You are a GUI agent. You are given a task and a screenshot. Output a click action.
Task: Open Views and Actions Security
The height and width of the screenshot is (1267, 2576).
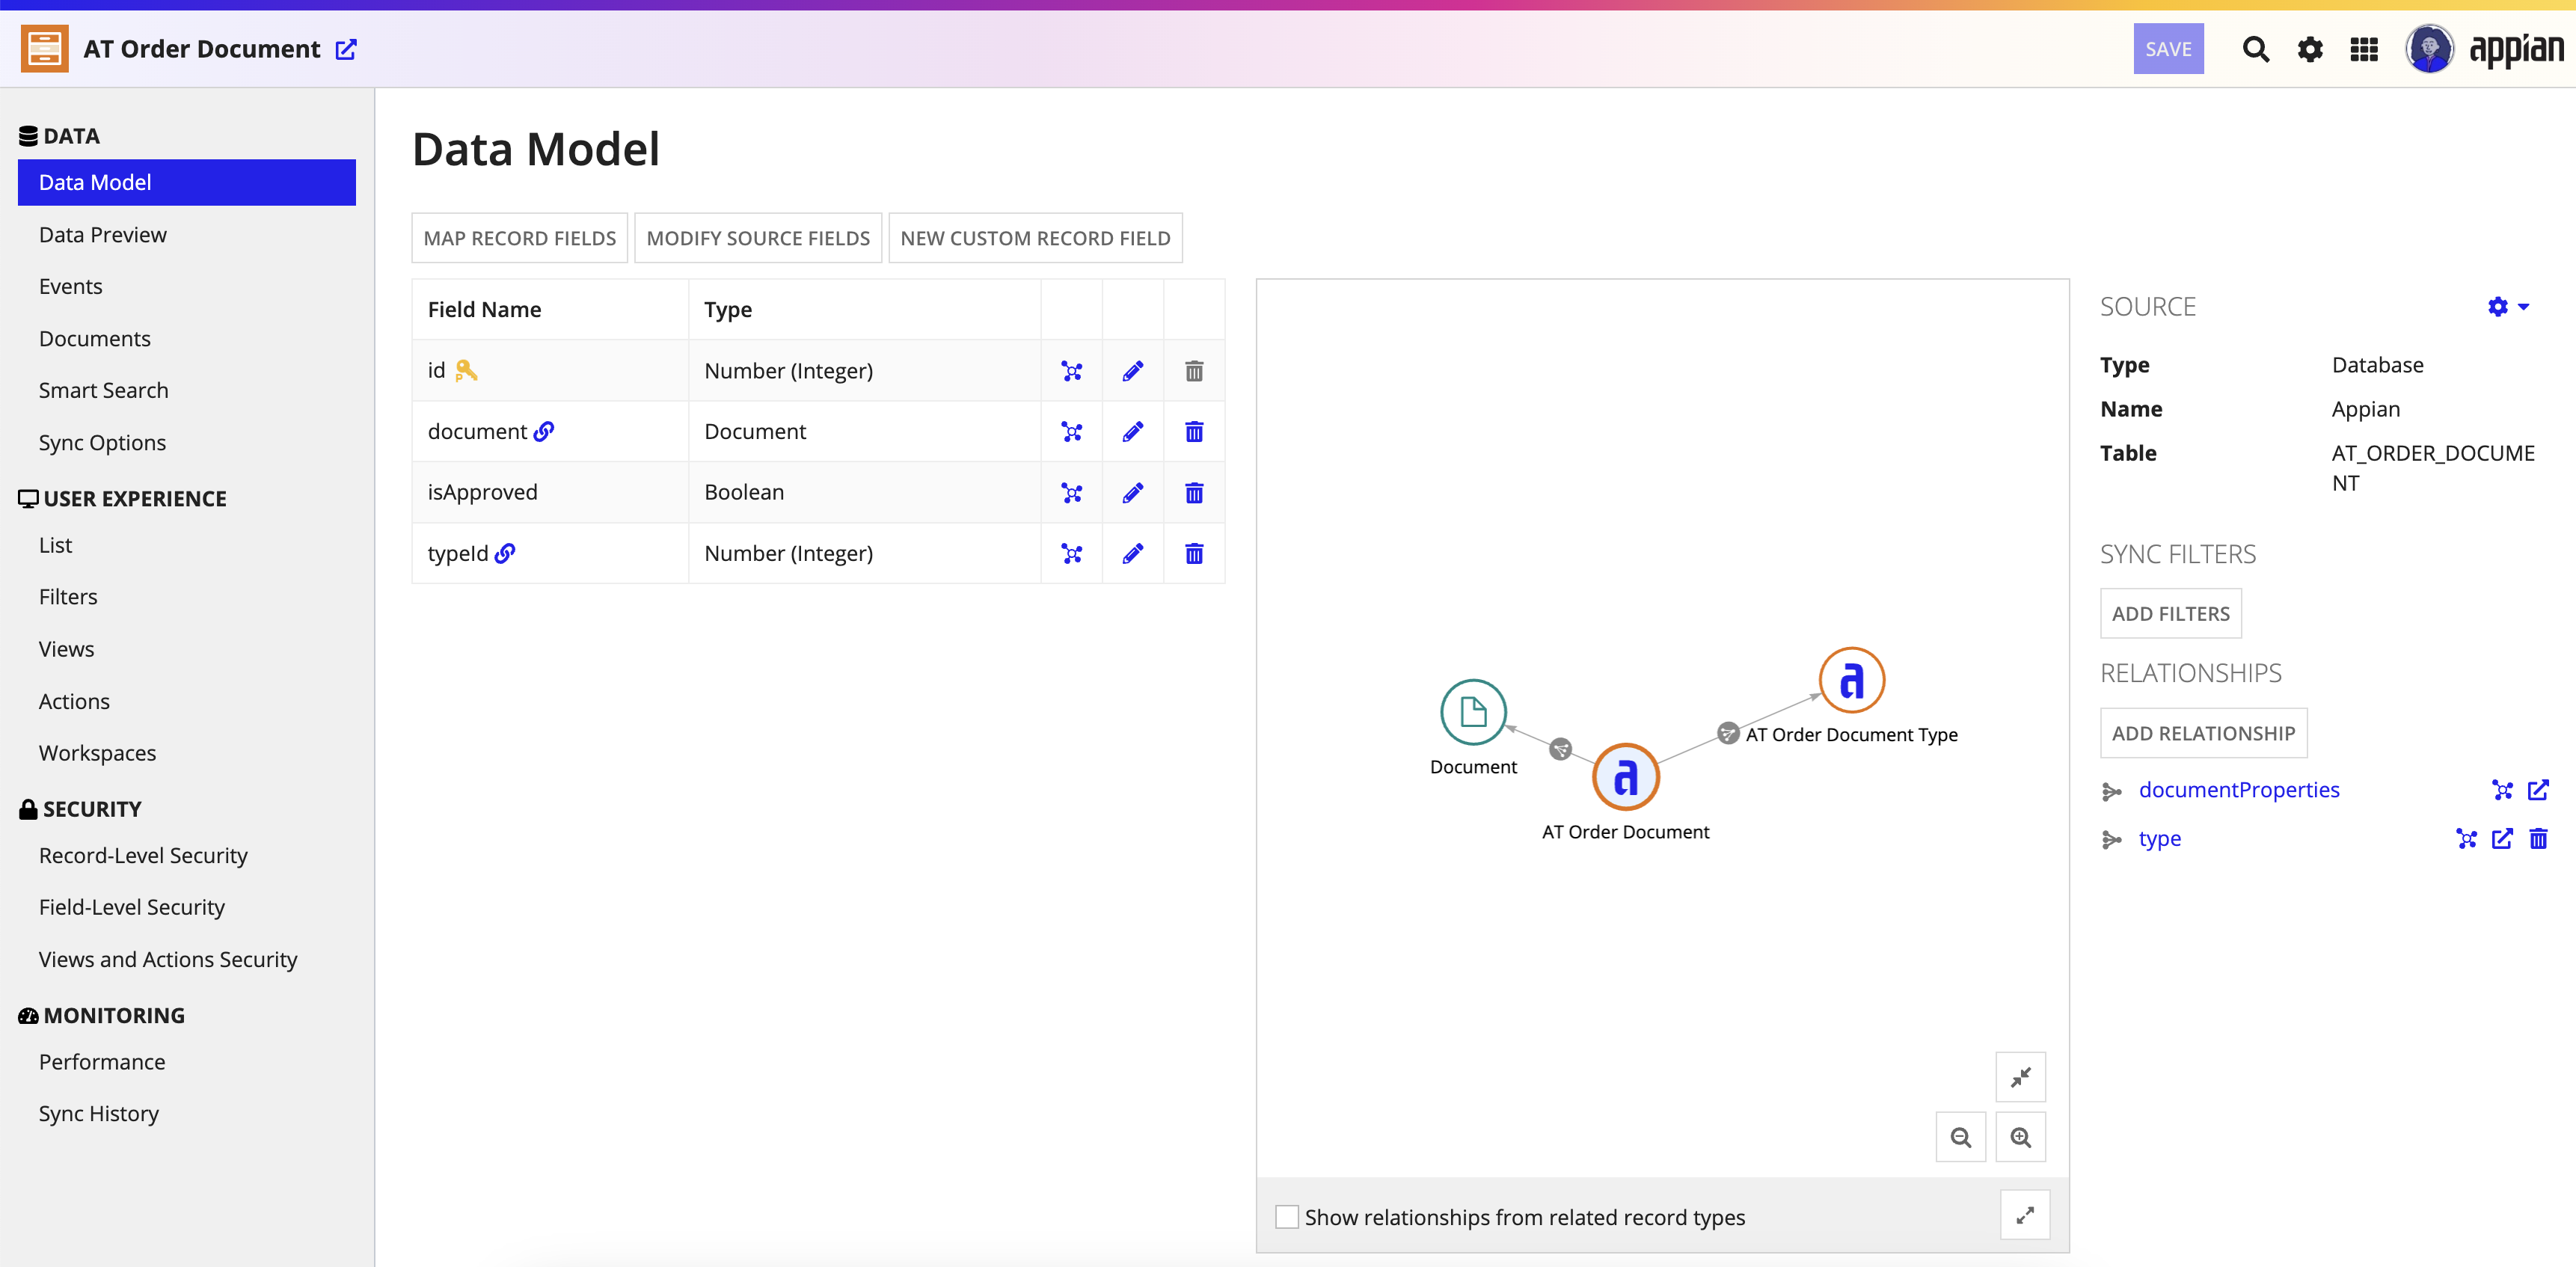(x=168, y=960)
